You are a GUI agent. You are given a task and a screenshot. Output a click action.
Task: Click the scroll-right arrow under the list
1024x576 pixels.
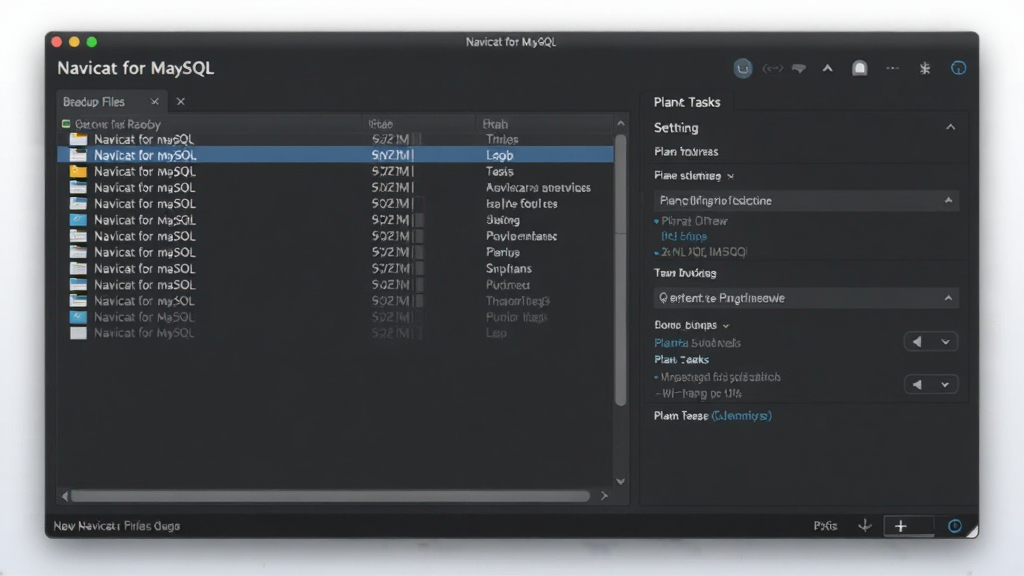pyautogui.click(x=604, y=496)
